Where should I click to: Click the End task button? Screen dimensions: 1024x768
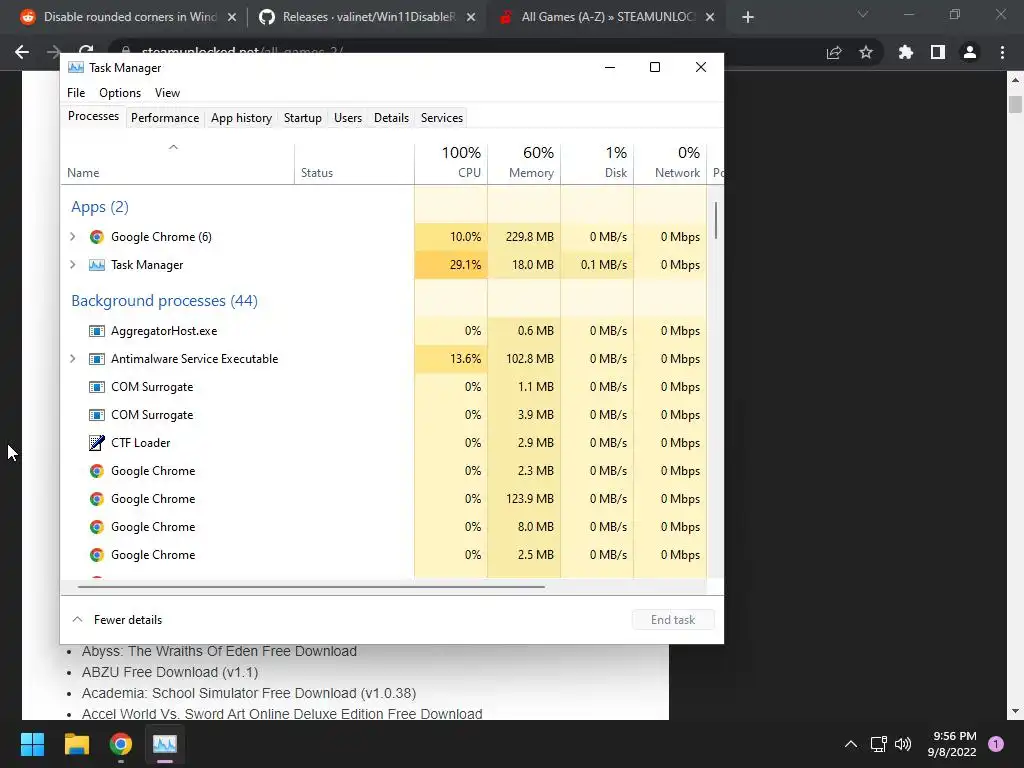click(673, 620)
